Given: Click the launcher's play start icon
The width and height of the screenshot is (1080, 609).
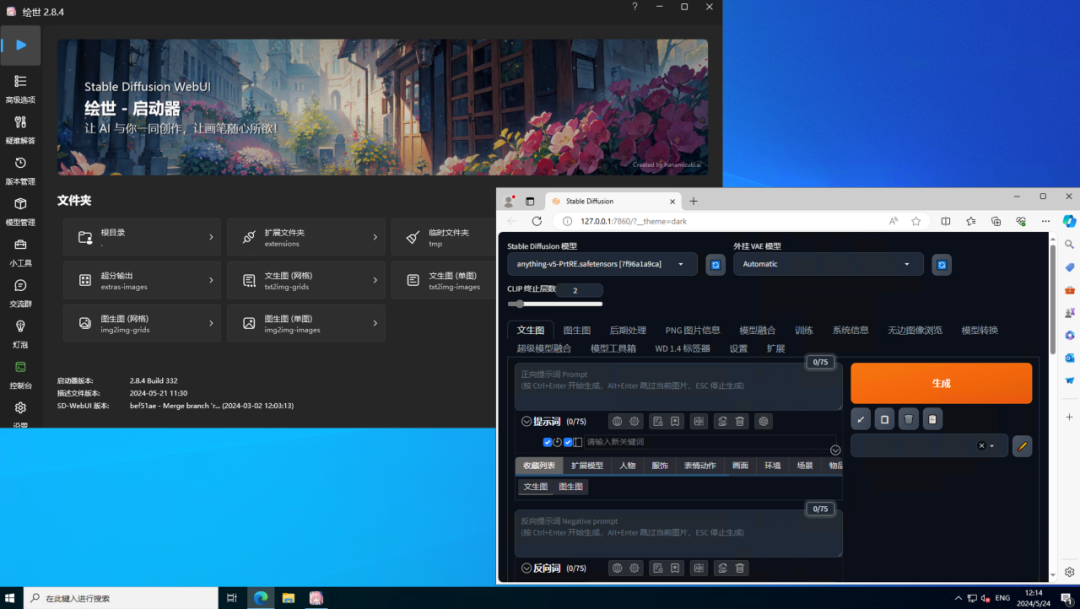Looking at the screenshot, I should click(x=21, y=45).
